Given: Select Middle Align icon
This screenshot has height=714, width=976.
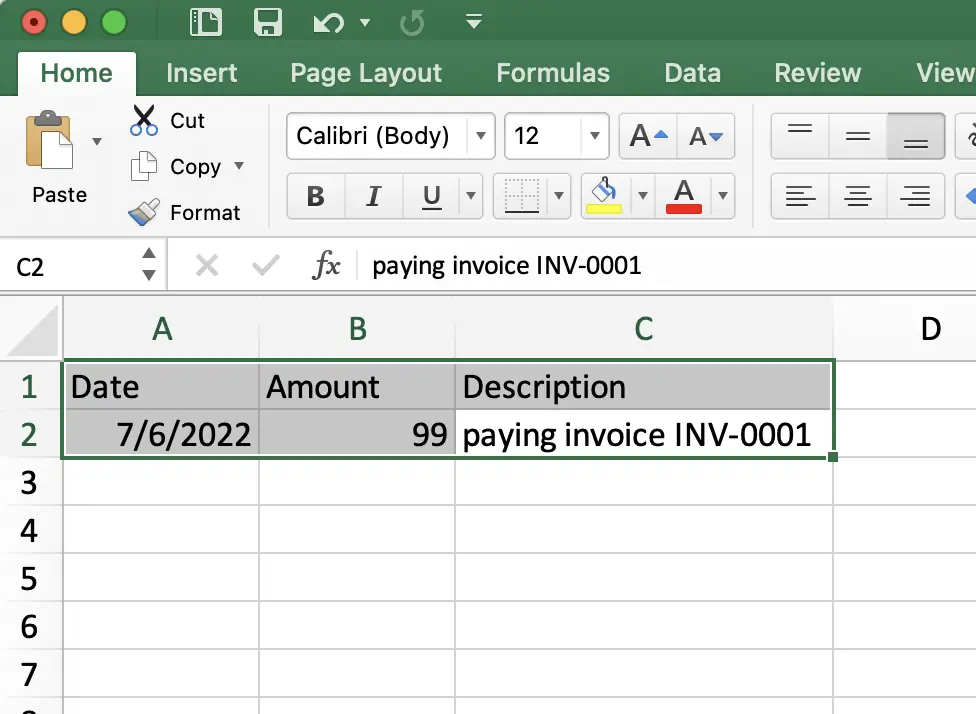Looking at the screenshot, I should (858, 136).
